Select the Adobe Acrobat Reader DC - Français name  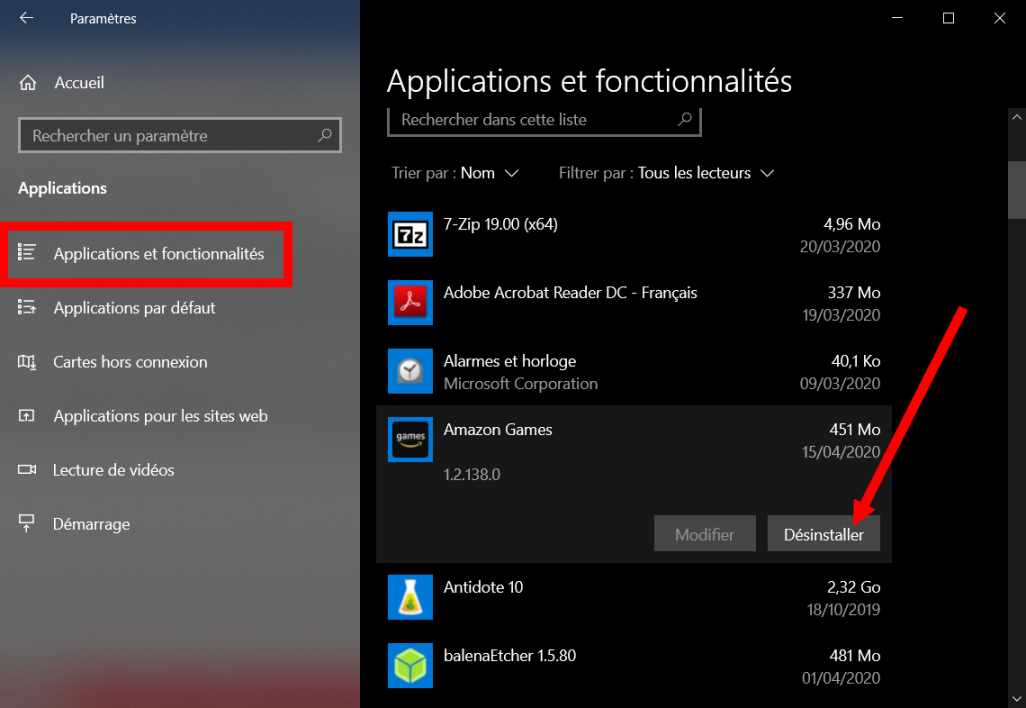570,292
